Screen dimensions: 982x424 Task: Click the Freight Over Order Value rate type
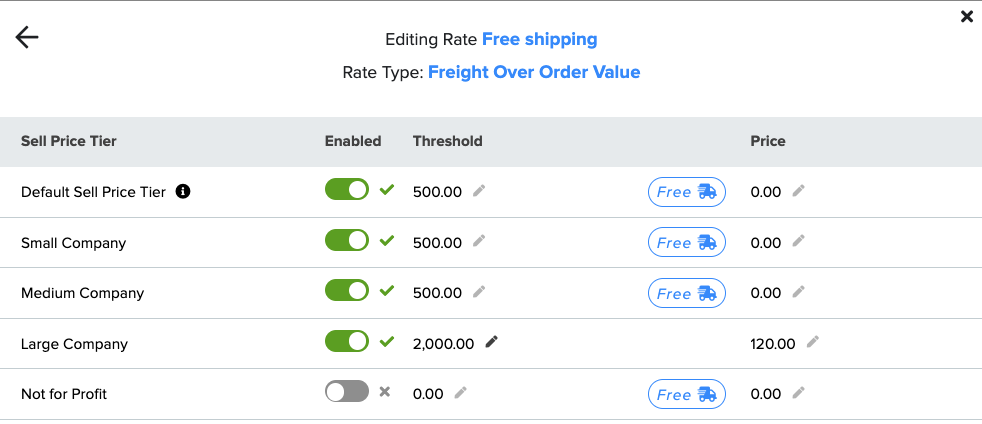tap(534, 73)
